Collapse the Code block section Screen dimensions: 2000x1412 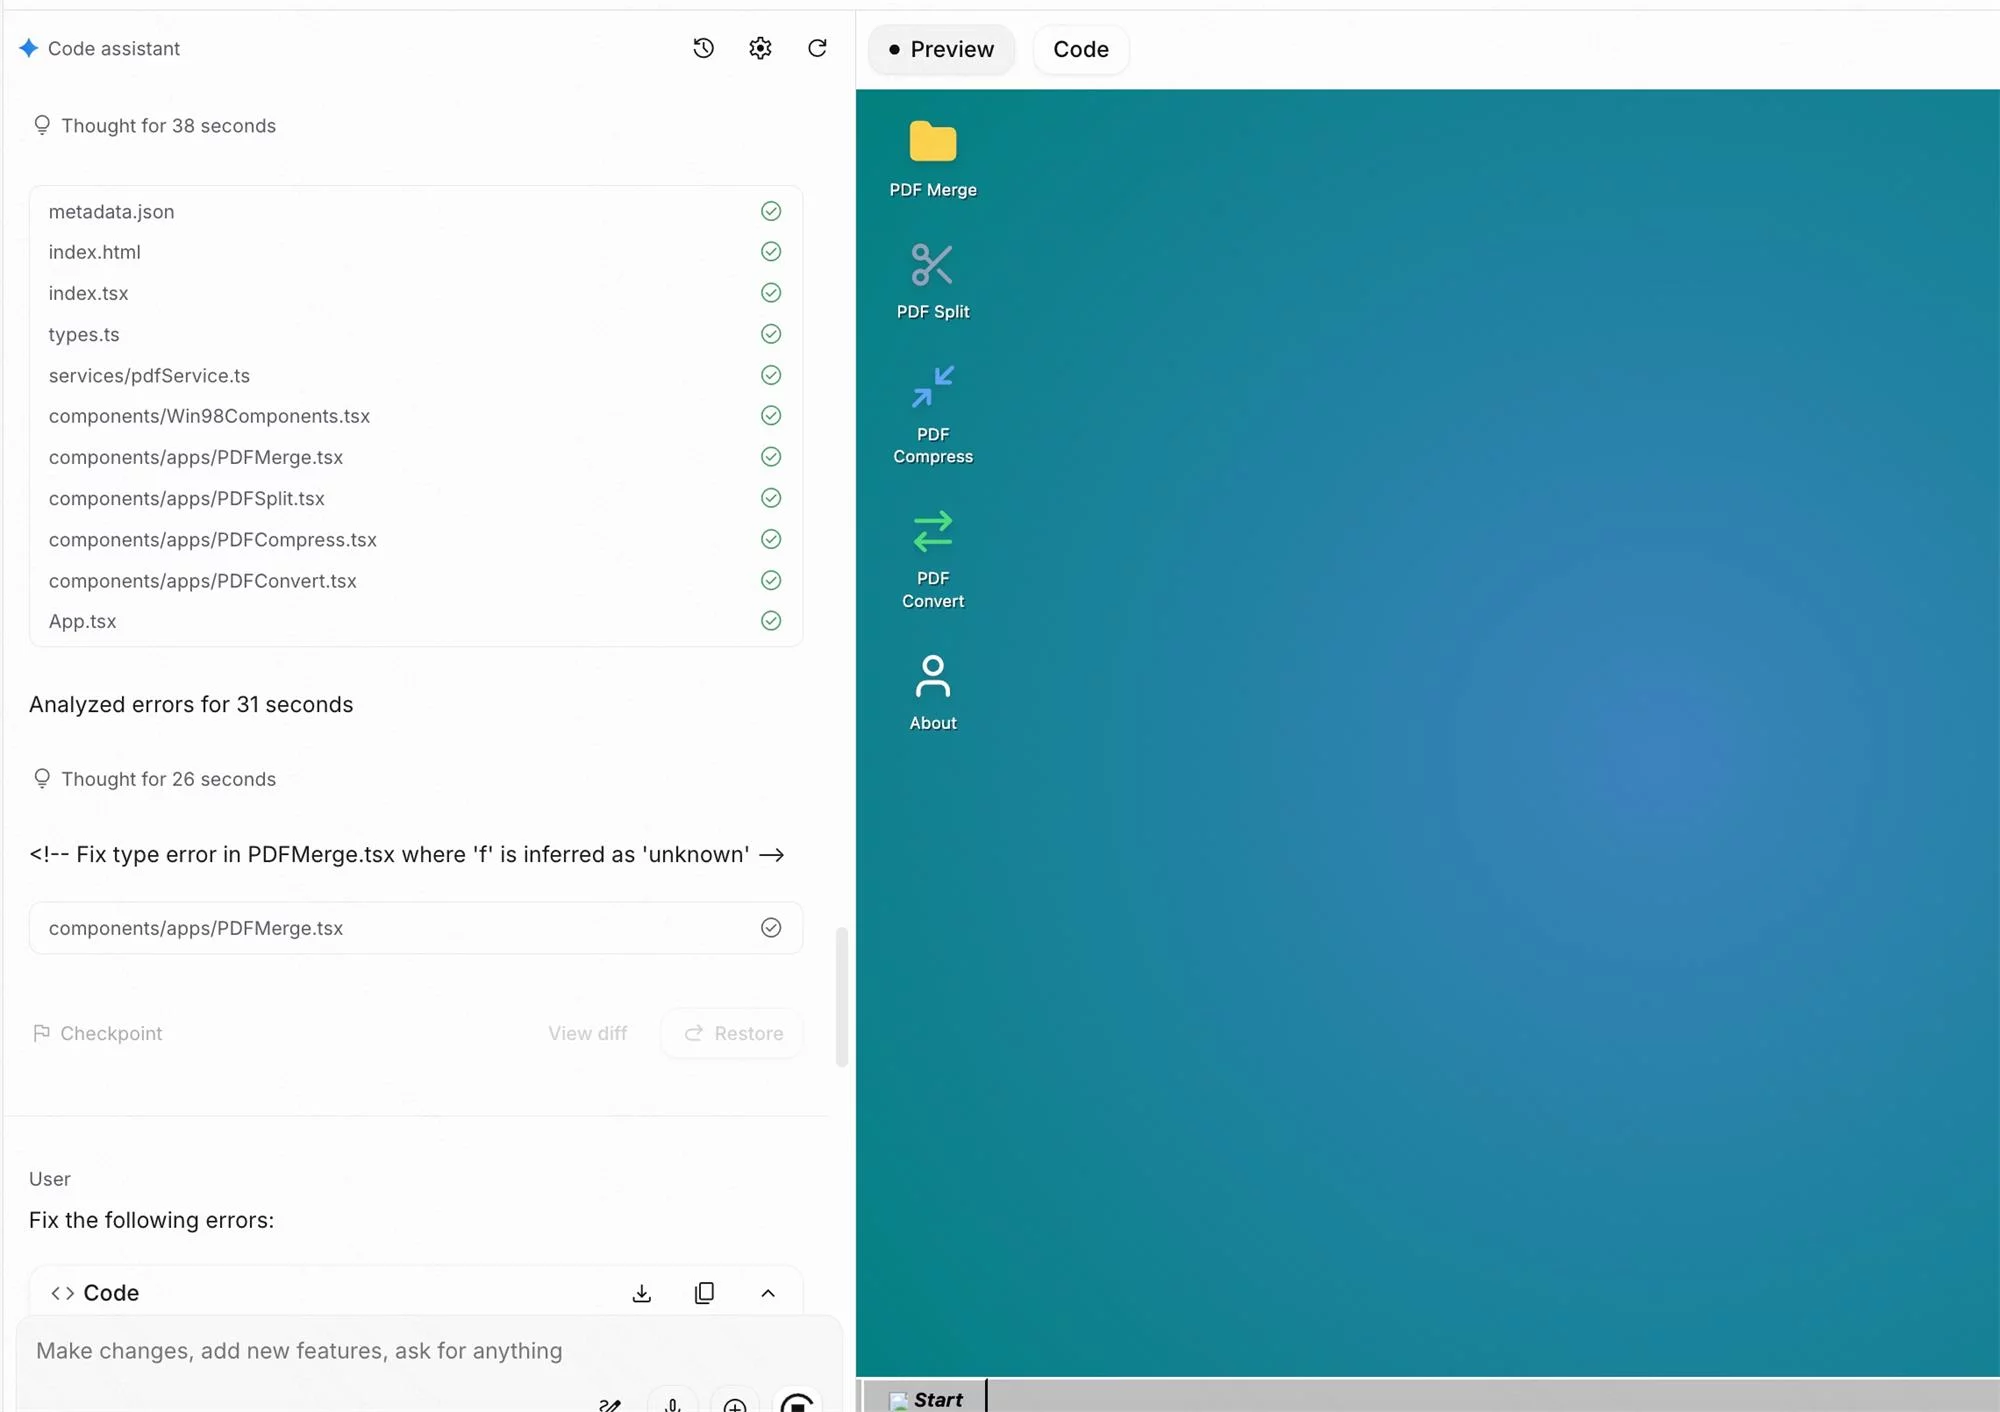[768, 1292]
